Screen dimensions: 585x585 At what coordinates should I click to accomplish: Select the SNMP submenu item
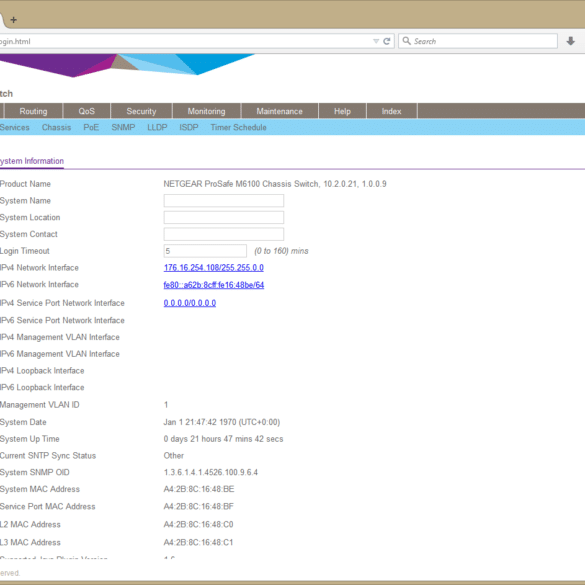[123, 128]
